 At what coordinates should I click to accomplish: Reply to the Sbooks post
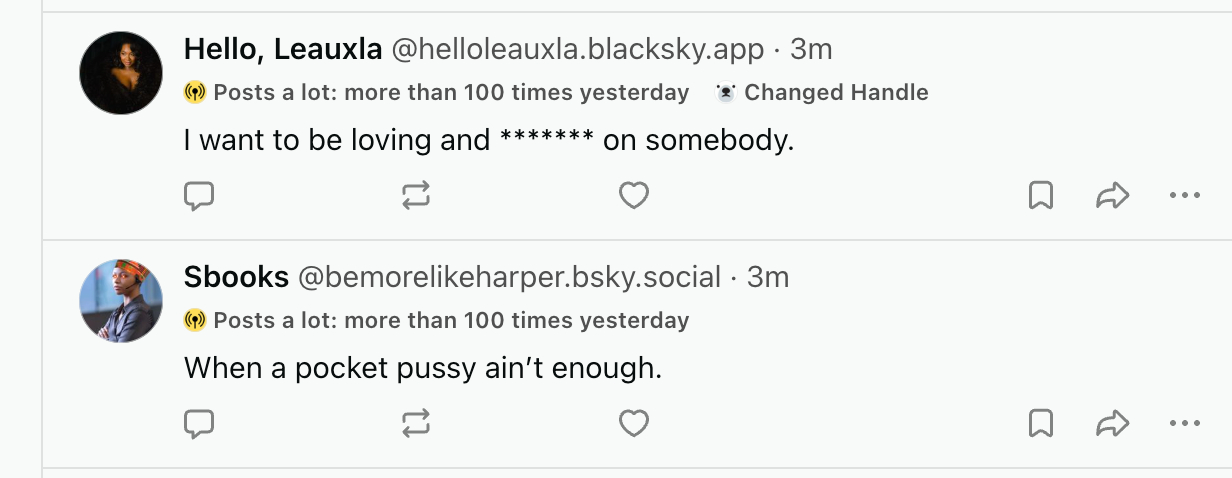tap(200, 424)
